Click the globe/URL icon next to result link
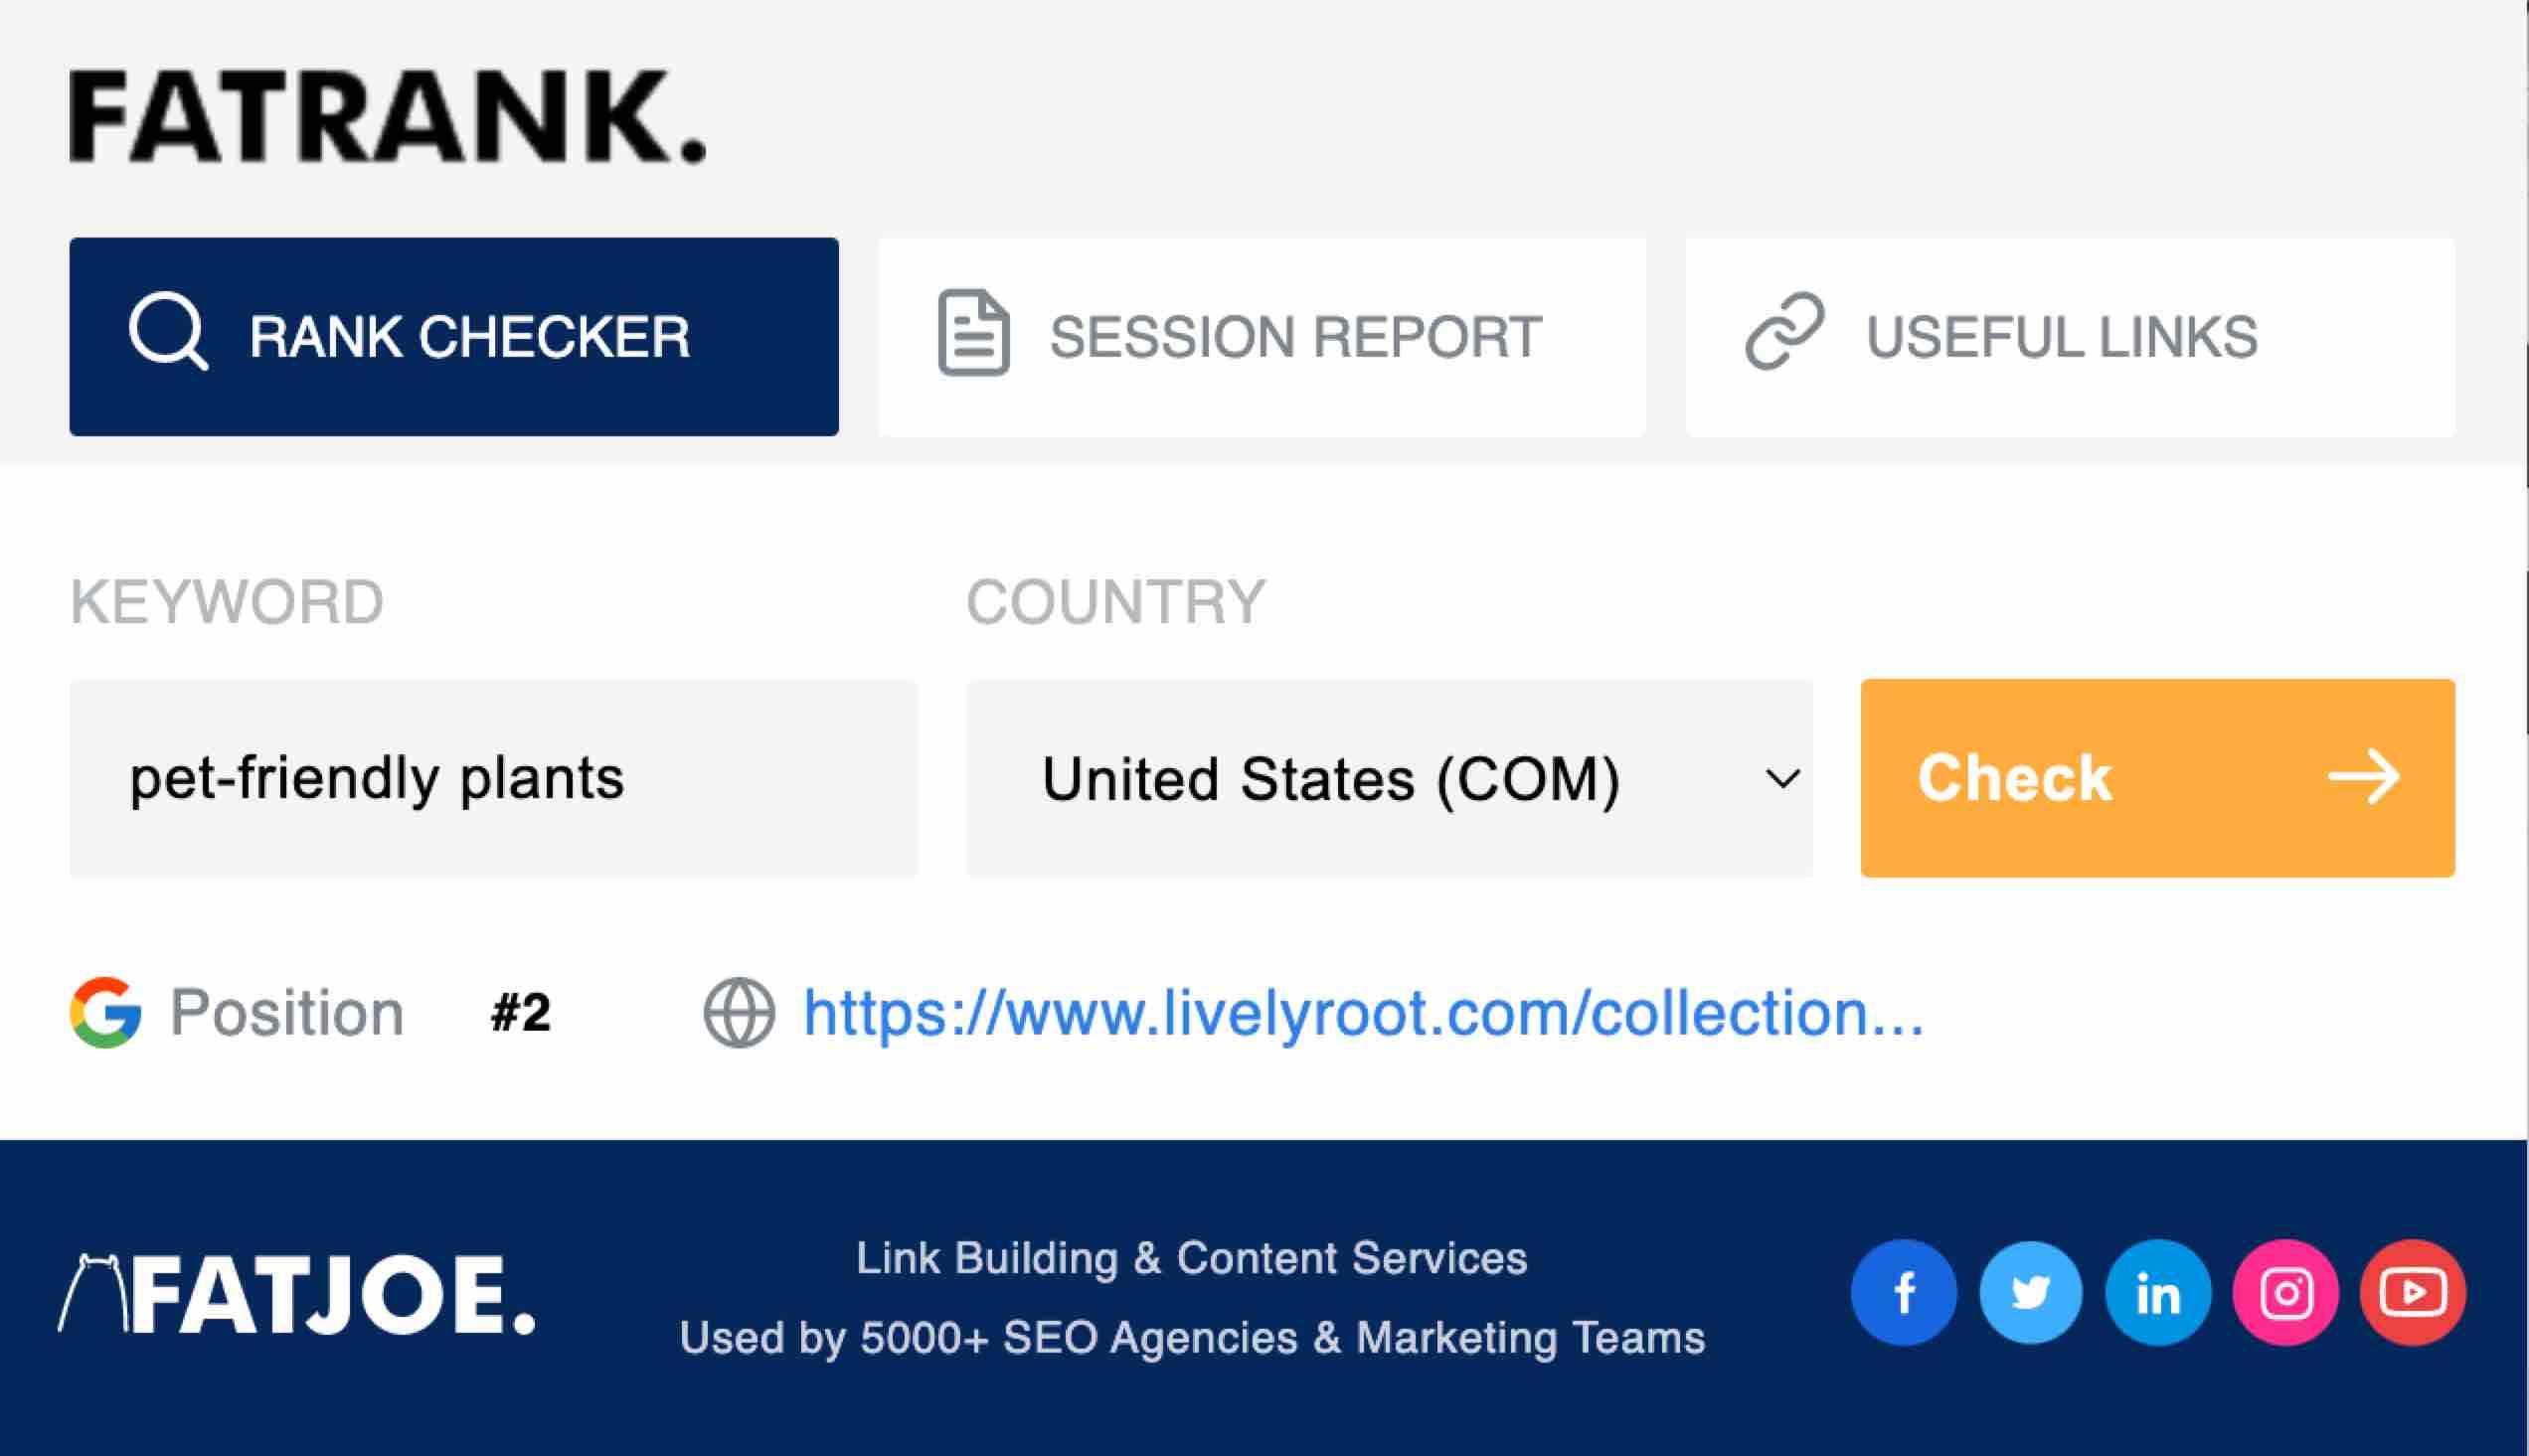The image size is (2529, 1456). [737, 1013]
